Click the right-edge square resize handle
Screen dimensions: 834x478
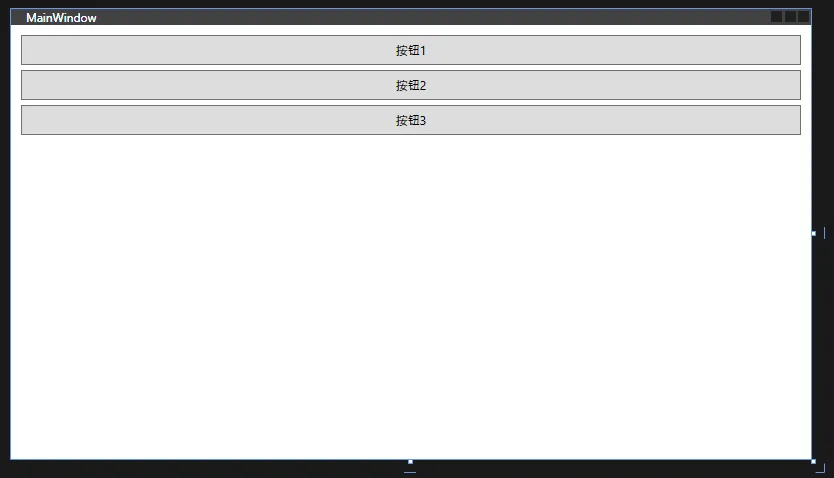pos(814,233)
